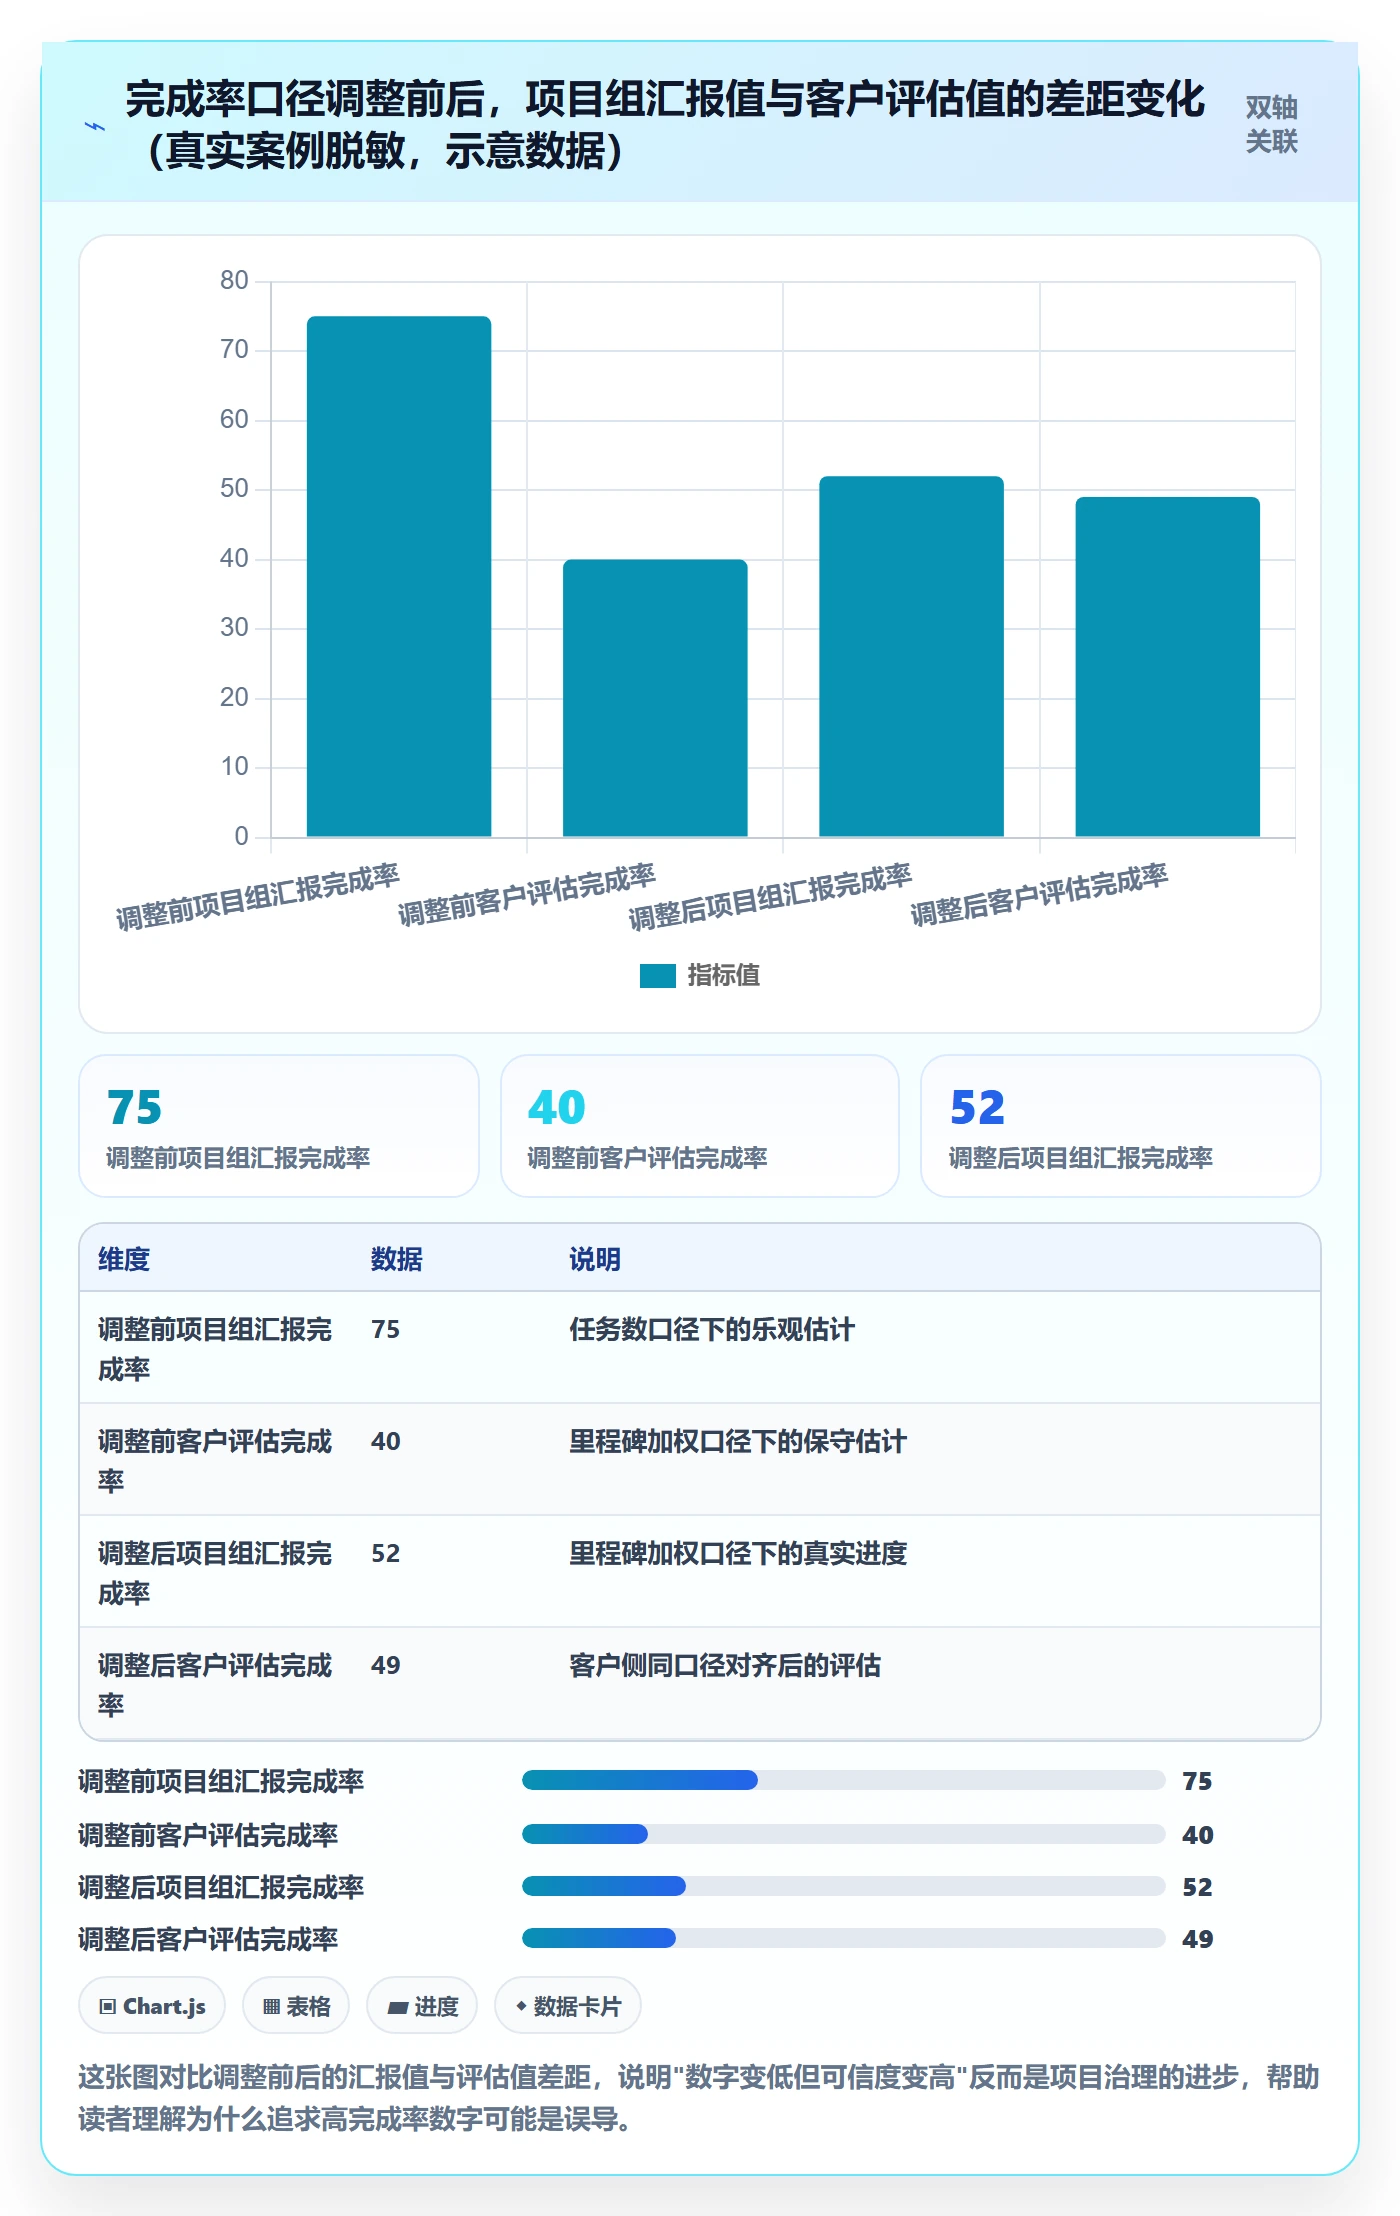Select the 调整前项目组汇报完成率 bar in chart
The height and width of the screenshot is (2216, 1400).
[399, 576]
